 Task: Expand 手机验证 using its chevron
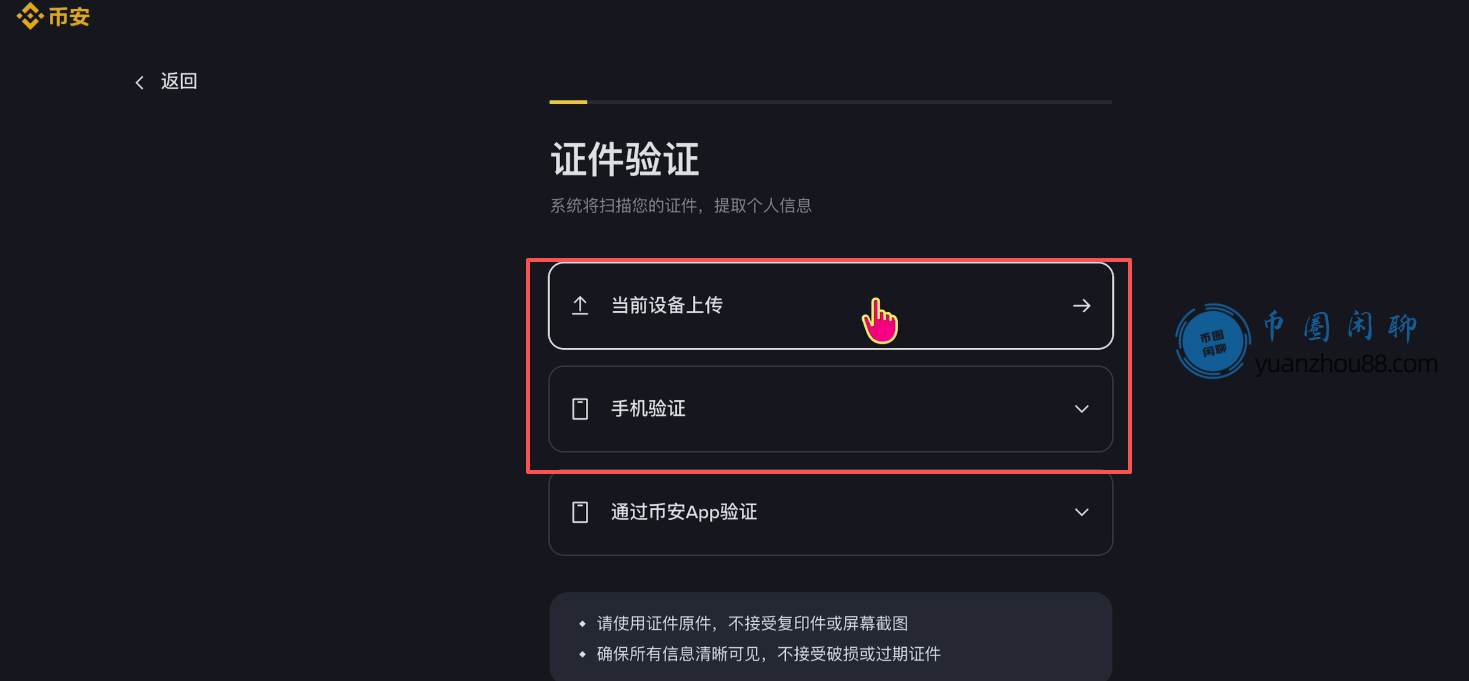[x=1081, y=409]
